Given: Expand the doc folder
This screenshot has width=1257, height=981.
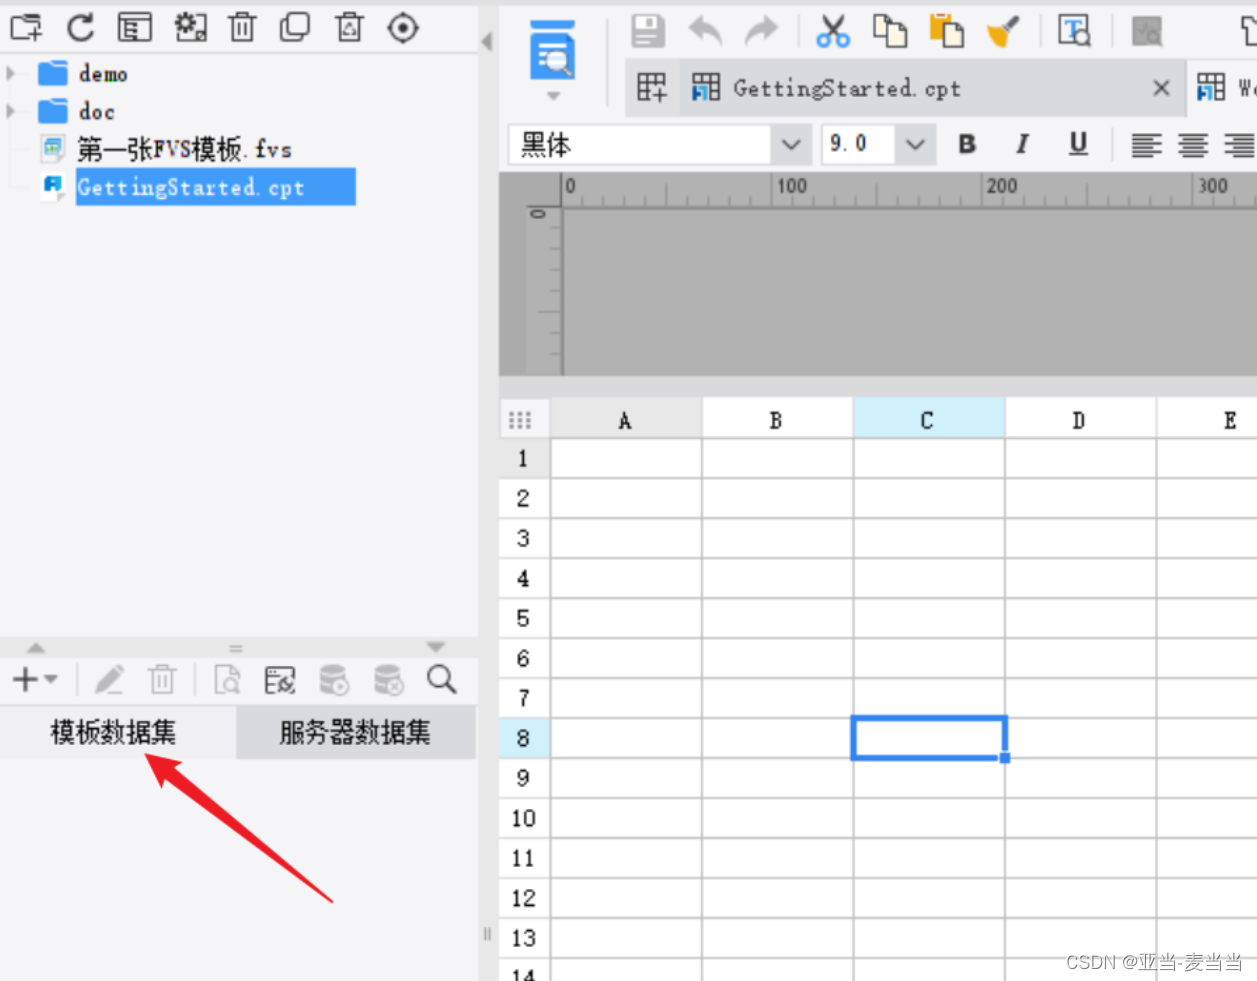Looking at the screenshot, I should point(11,111).
